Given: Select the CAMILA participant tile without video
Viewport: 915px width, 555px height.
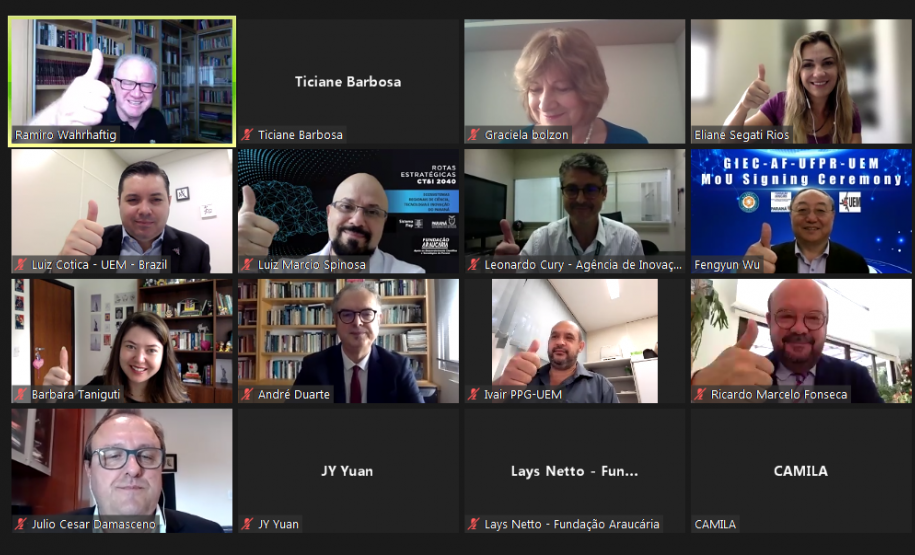Looking at the screenshot, I should 801,470.
